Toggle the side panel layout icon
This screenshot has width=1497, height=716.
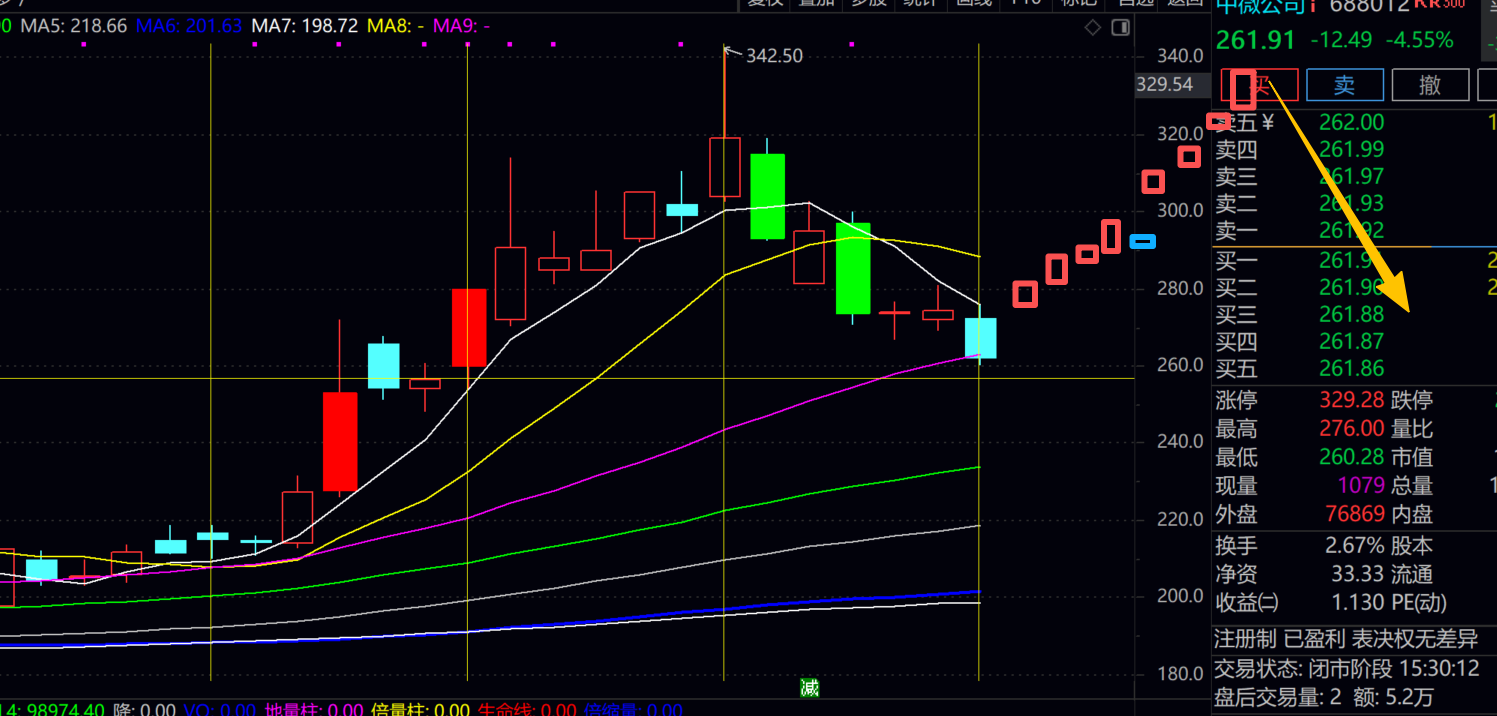1121,27
